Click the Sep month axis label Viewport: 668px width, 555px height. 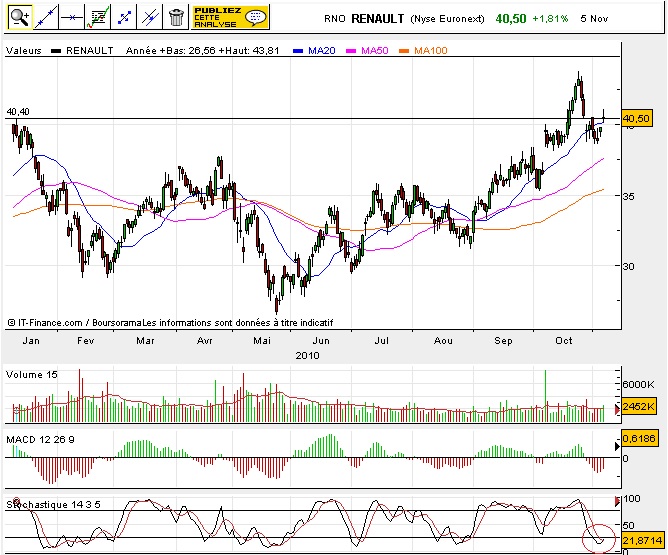[504, 341]
